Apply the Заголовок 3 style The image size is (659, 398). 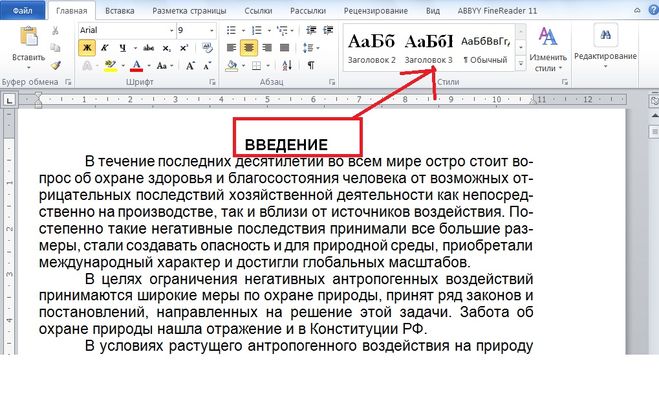[429, 47]
